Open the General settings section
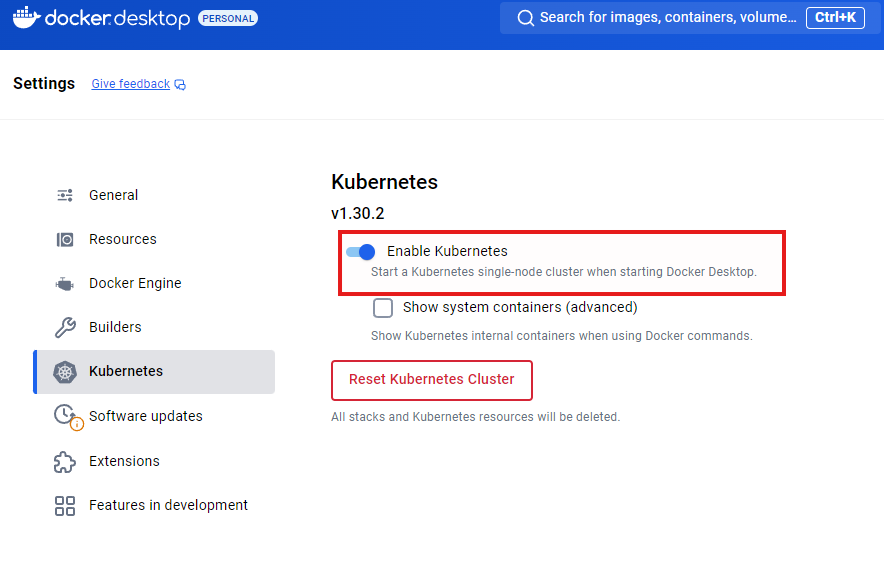The image size is (884, 572). pyautogui.click(x=154, y=195)
